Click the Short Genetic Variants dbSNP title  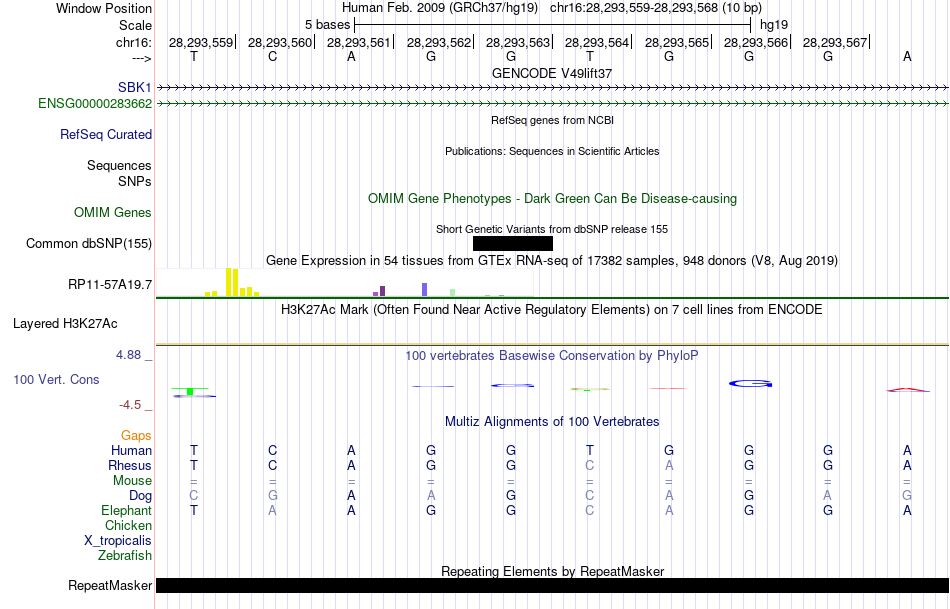(x=552, y=229)
